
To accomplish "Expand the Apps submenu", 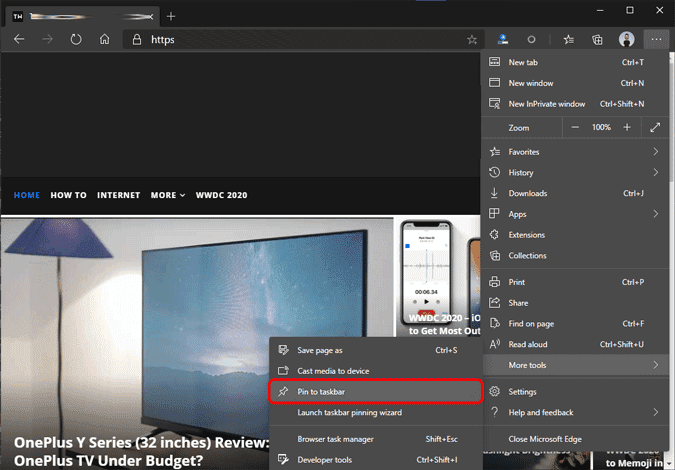I will point(575,214).
